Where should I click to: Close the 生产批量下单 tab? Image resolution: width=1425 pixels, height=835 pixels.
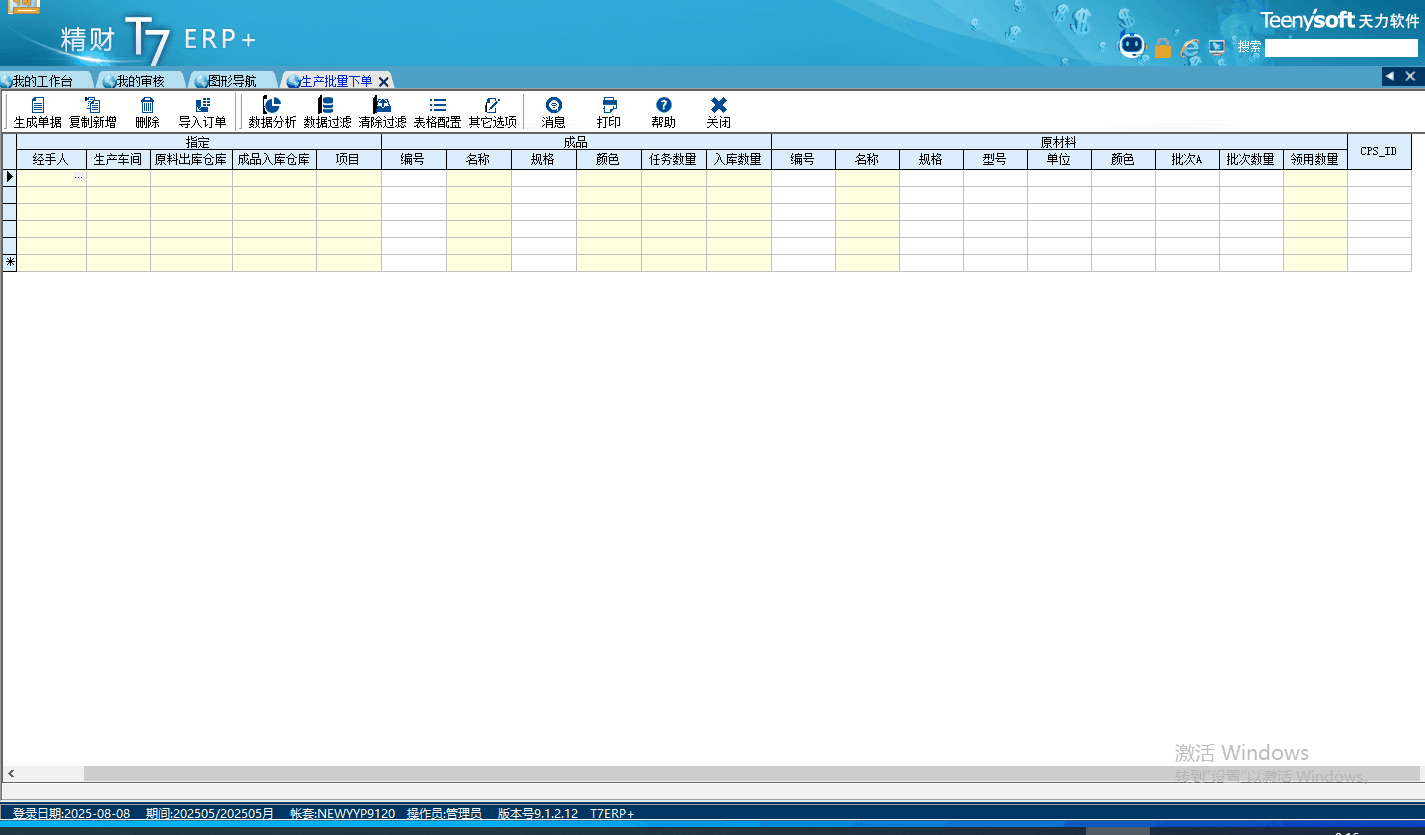[x=383, y=82]
